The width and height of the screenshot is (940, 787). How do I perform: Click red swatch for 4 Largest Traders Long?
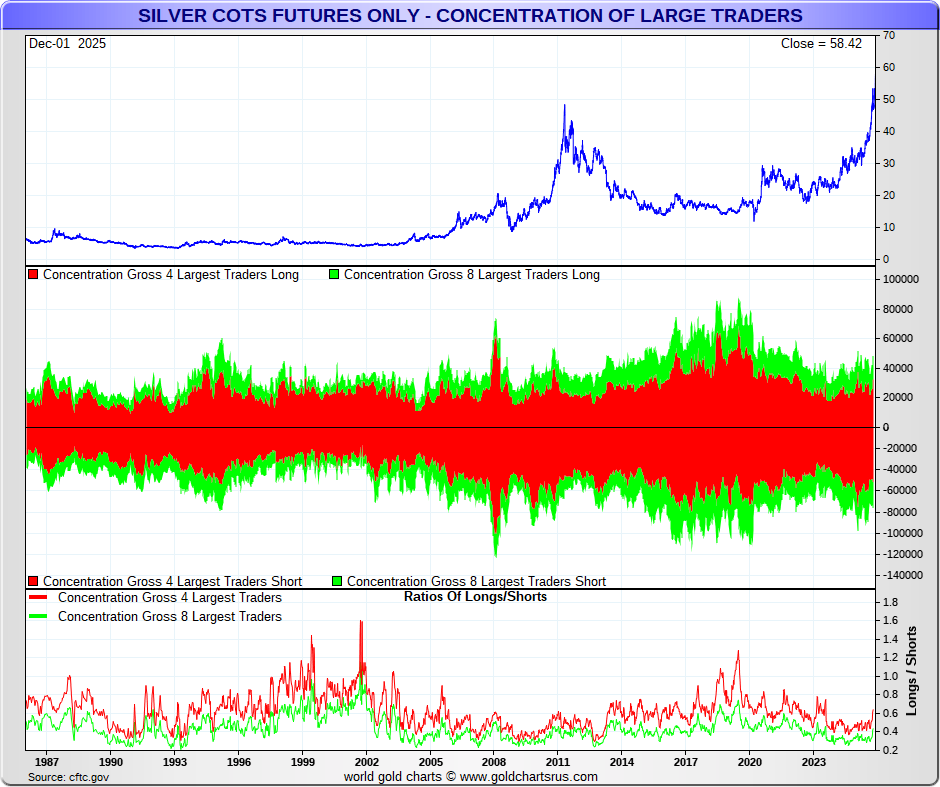[33, 275]
